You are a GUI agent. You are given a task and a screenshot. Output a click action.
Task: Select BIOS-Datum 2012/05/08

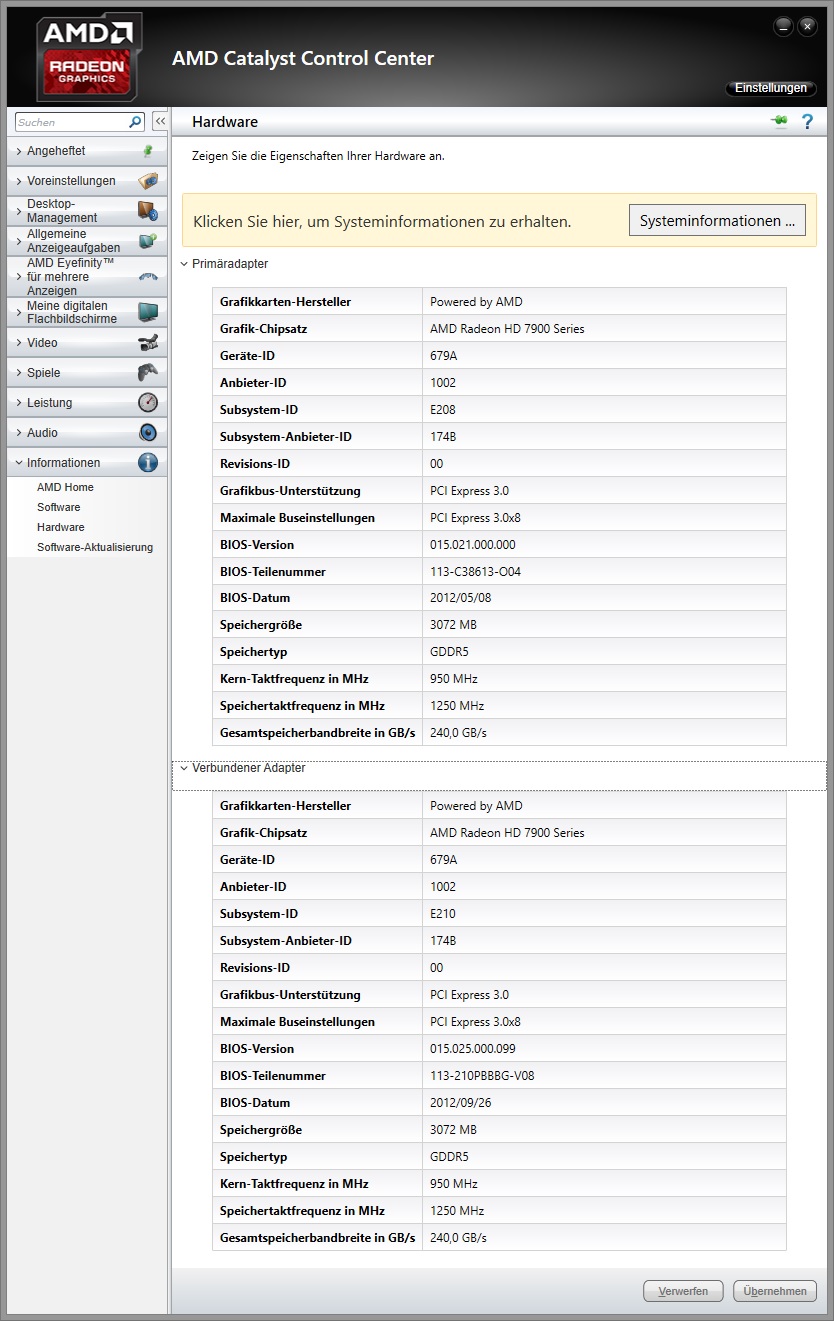(460, 598)
